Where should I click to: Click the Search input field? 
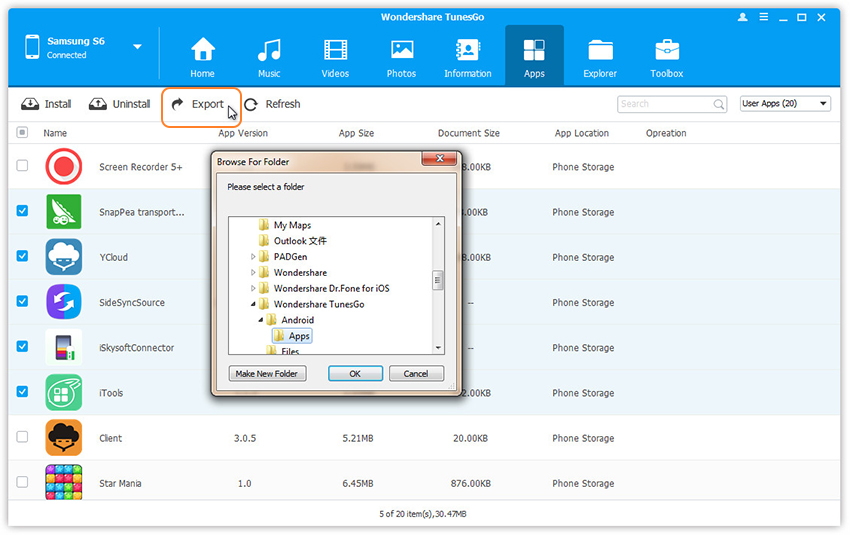(665, 104)
